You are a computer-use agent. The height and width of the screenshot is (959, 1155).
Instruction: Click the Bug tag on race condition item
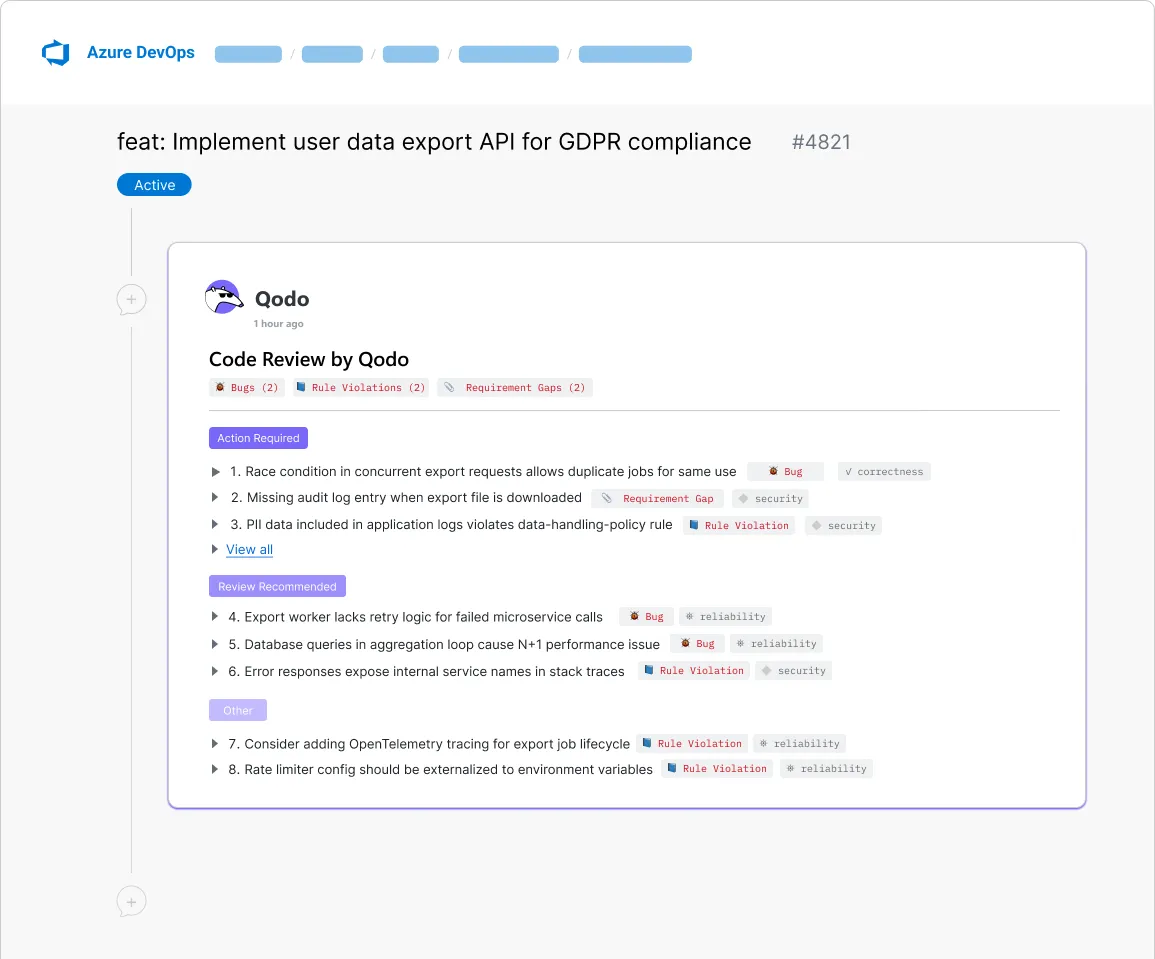point(785,471)
